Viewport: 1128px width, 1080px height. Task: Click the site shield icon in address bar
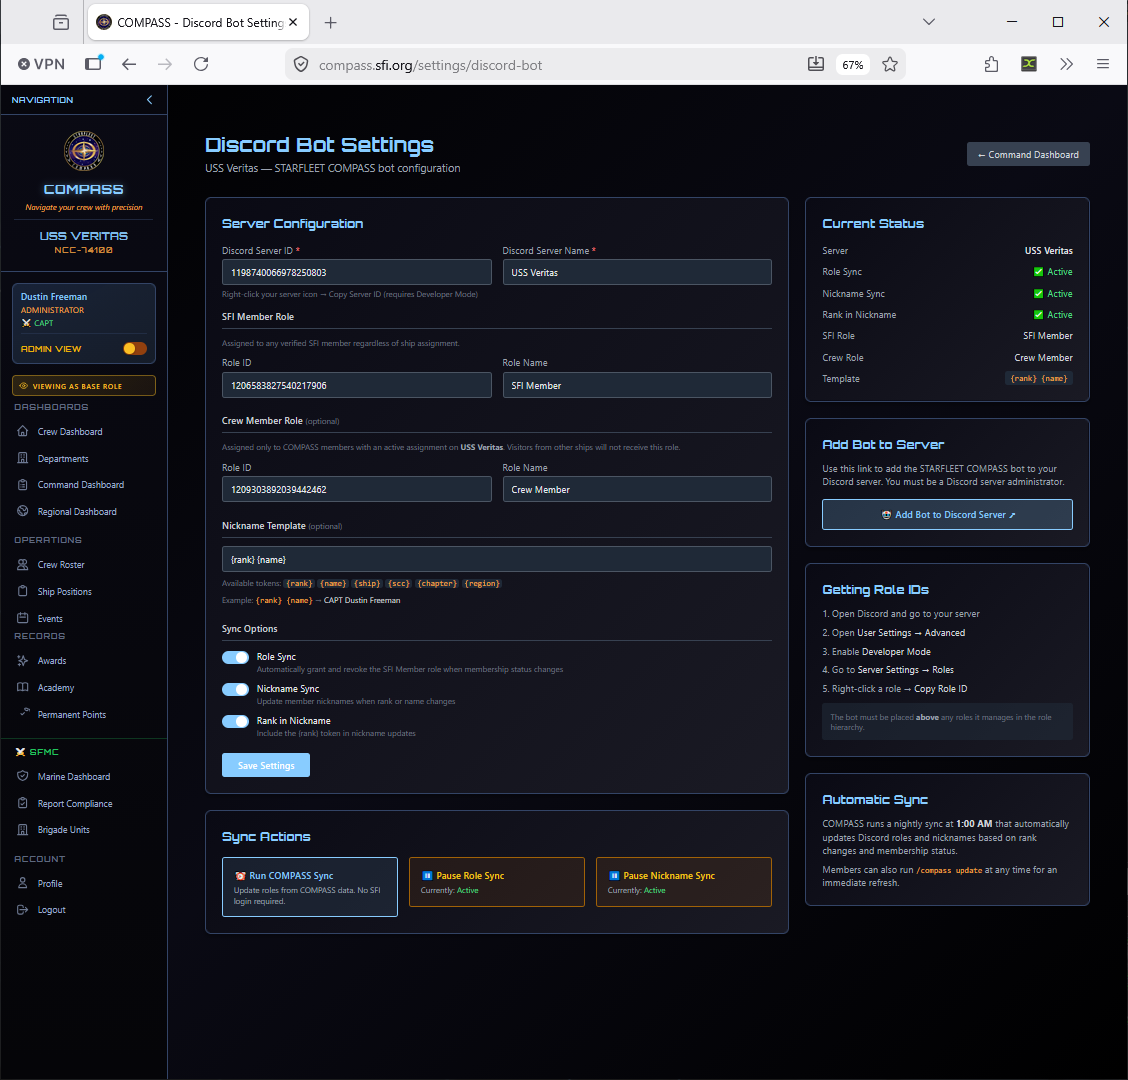click(x=301, y=64)
